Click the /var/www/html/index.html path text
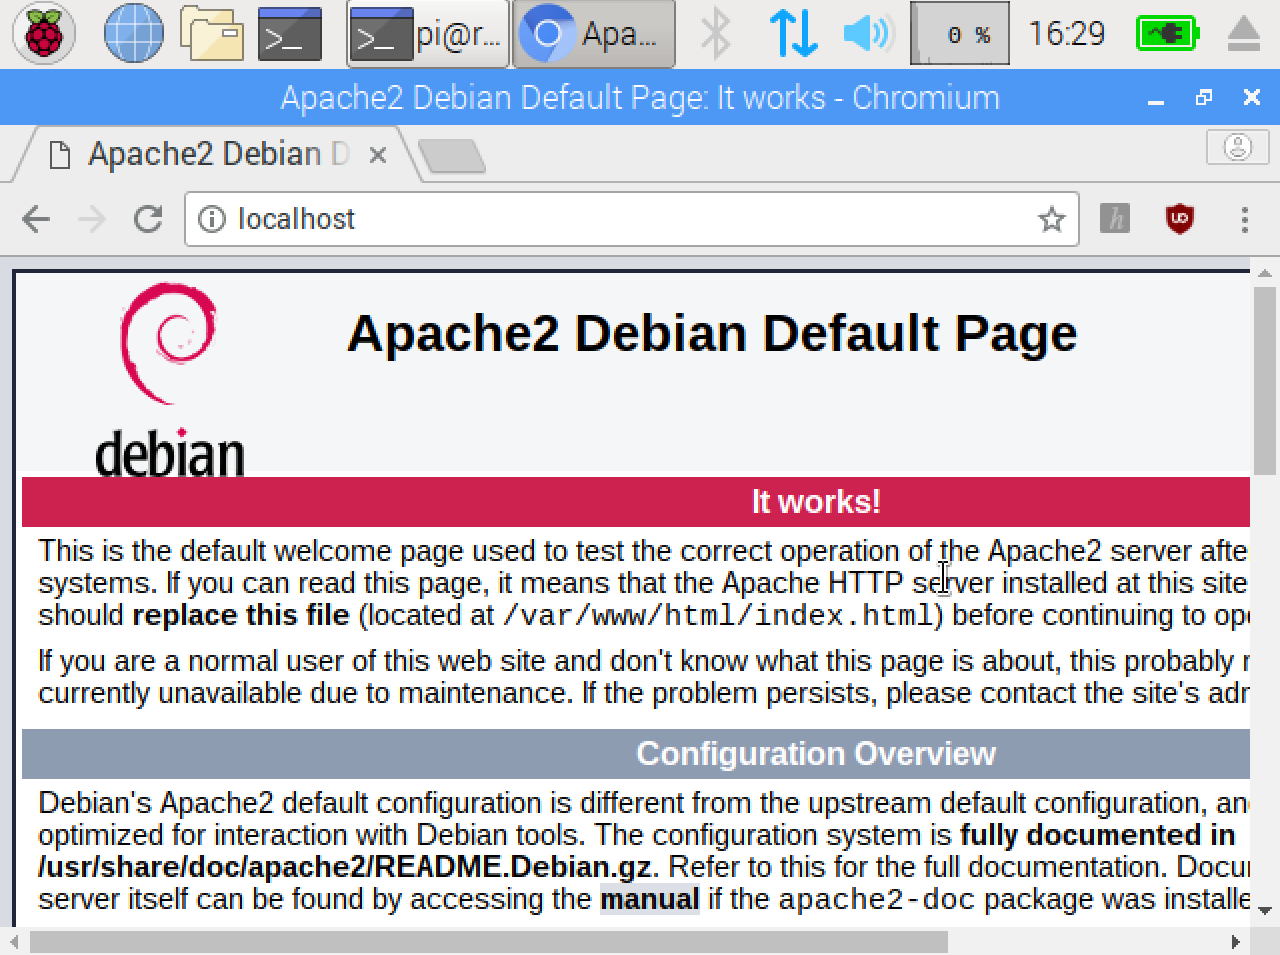This screenshot has width=1280, height=955. coord(717,615)
